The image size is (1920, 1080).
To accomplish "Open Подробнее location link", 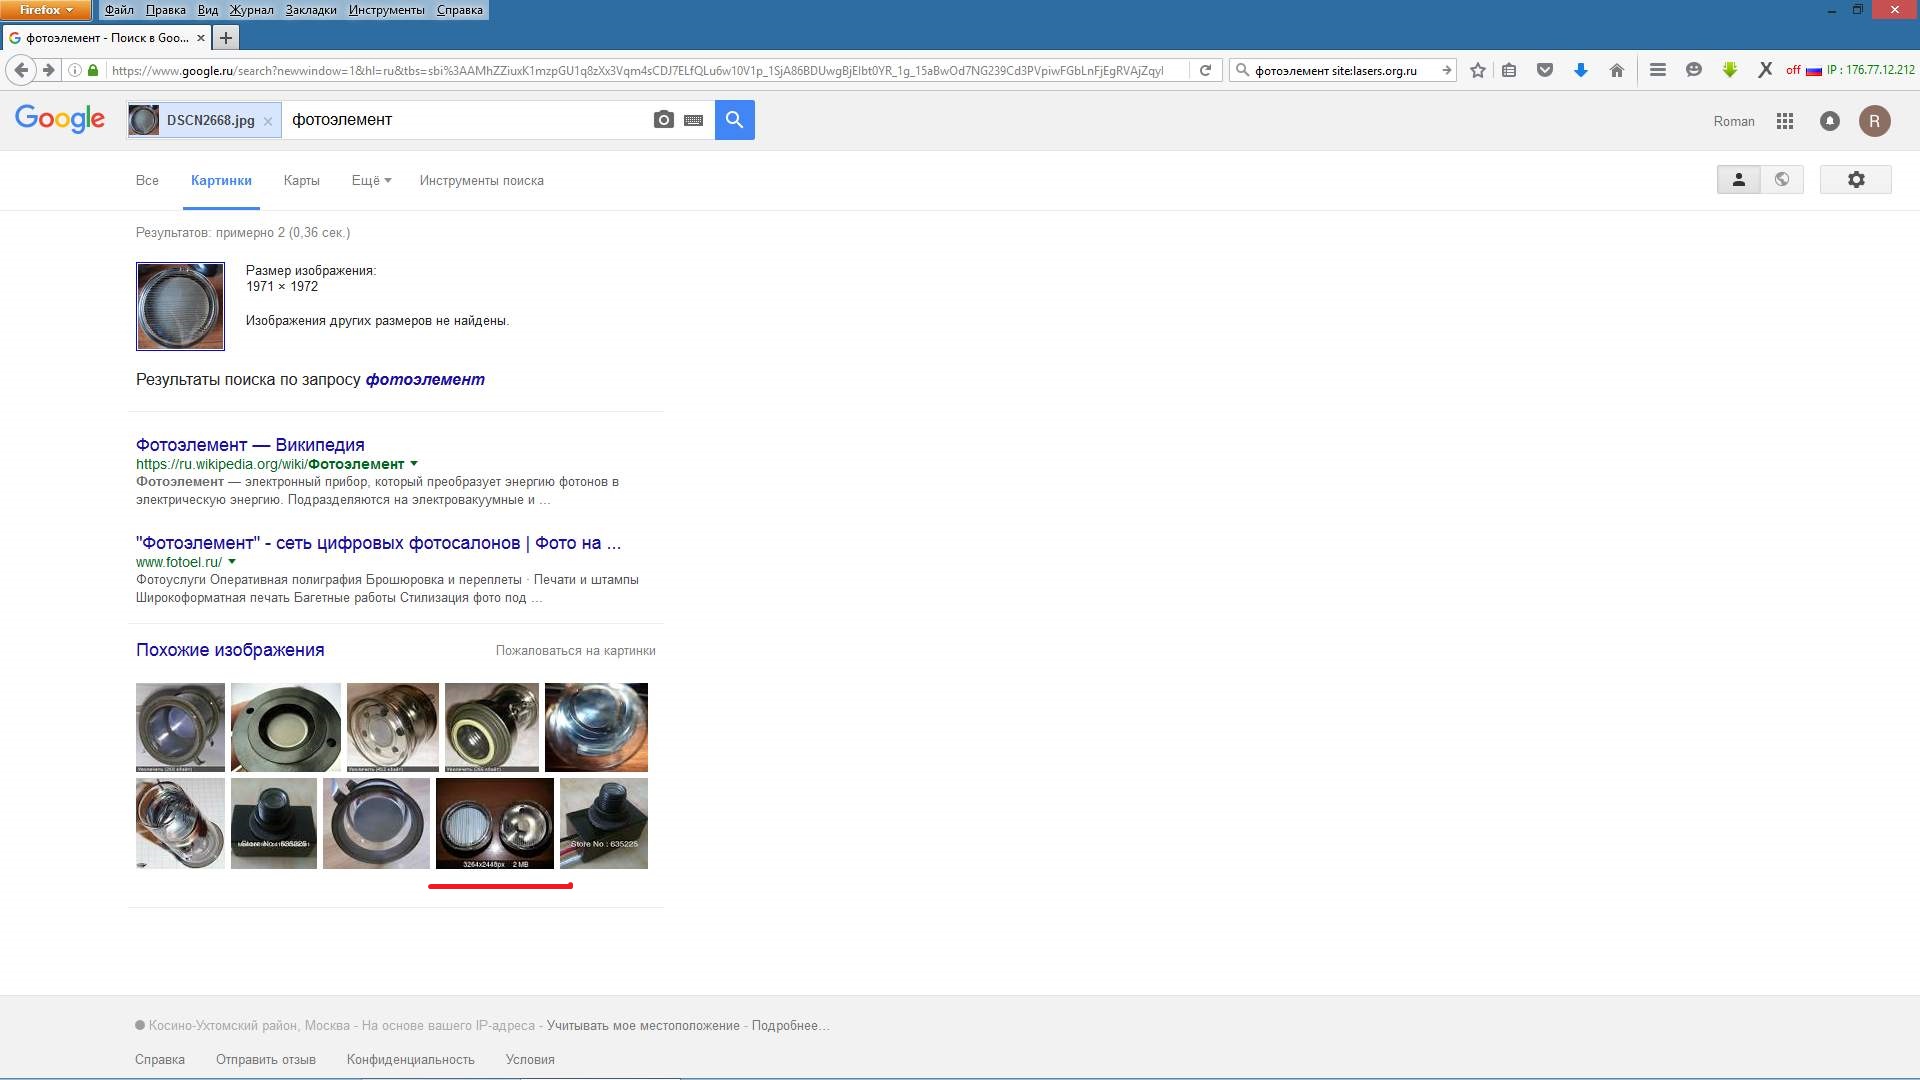I will click(x=790, y=1026).
